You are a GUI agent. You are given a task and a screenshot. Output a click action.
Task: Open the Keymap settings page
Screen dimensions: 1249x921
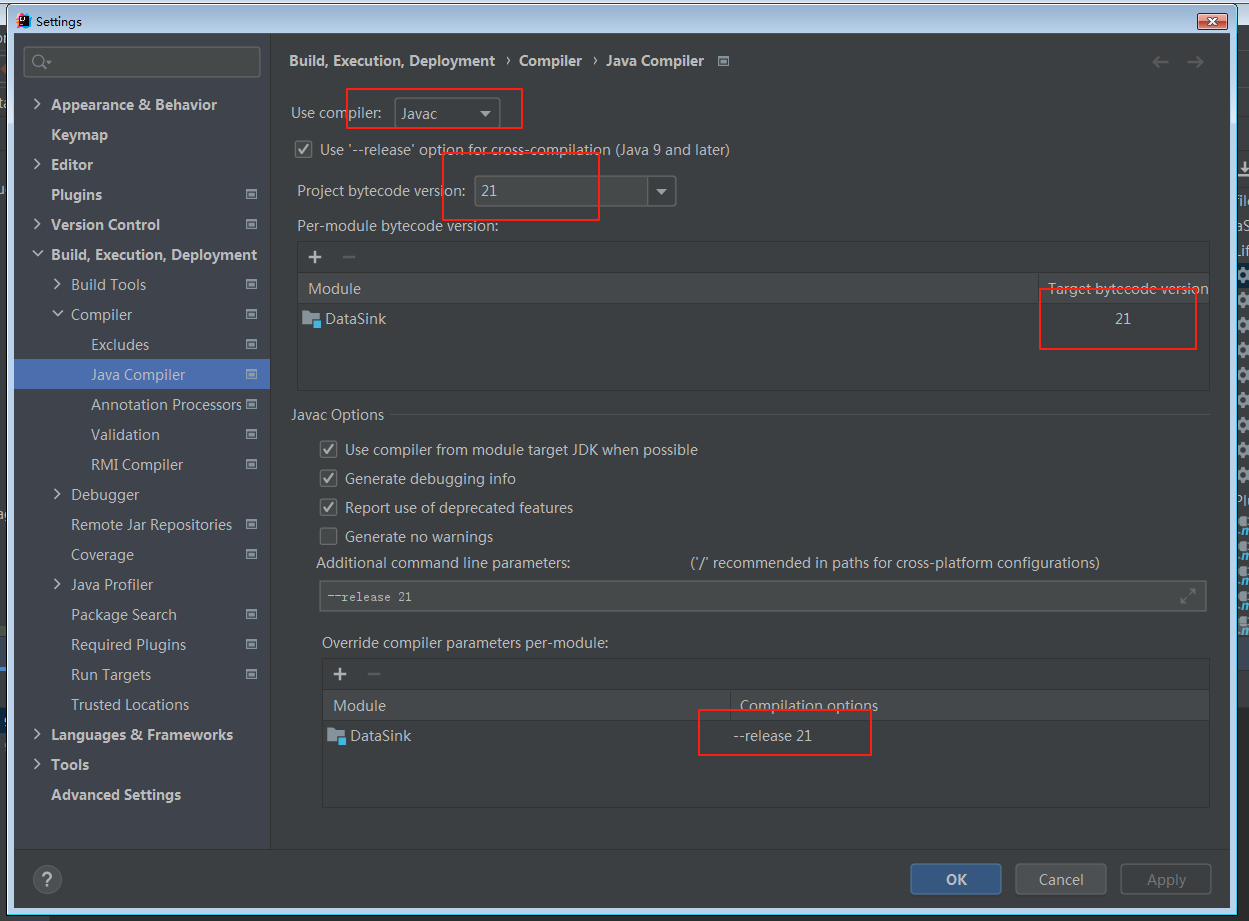79,134
